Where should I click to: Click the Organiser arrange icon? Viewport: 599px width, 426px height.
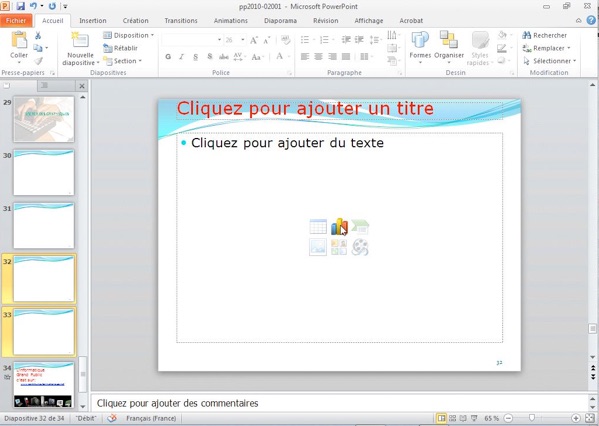tap(448, 40)
